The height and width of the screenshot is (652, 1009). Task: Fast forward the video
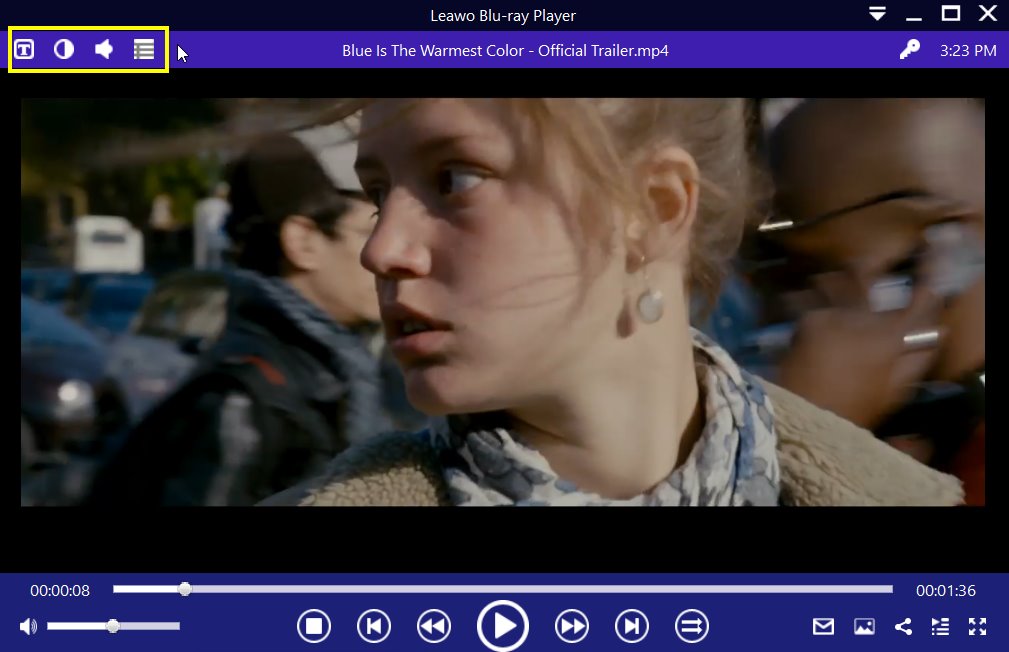[x=571, y=626]
